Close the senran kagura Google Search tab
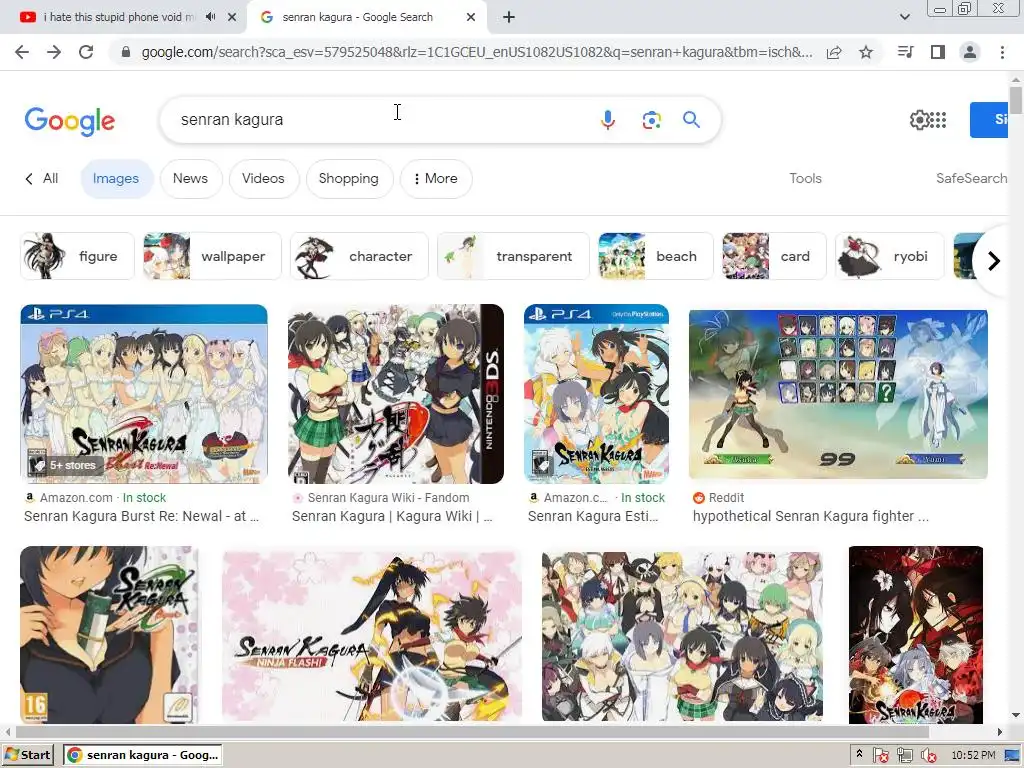Screen dimensions: 1024x768 click(471, 17)
